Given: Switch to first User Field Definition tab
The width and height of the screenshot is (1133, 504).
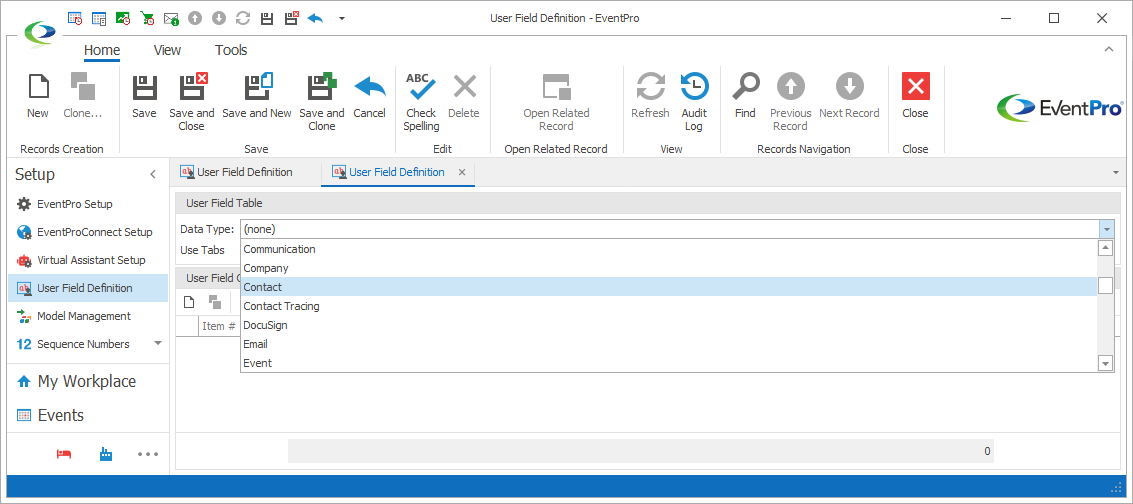Looking at the screenshot, I should pos(245,172).
